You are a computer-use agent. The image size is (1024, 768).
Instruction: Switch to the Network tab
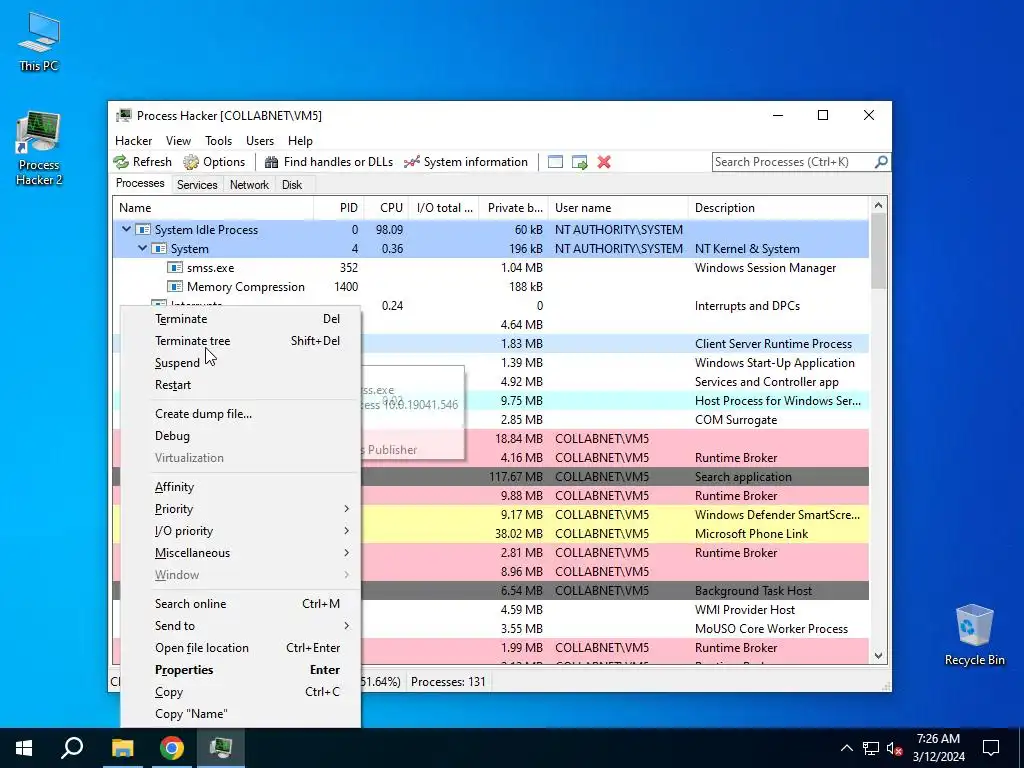point(249,185)
